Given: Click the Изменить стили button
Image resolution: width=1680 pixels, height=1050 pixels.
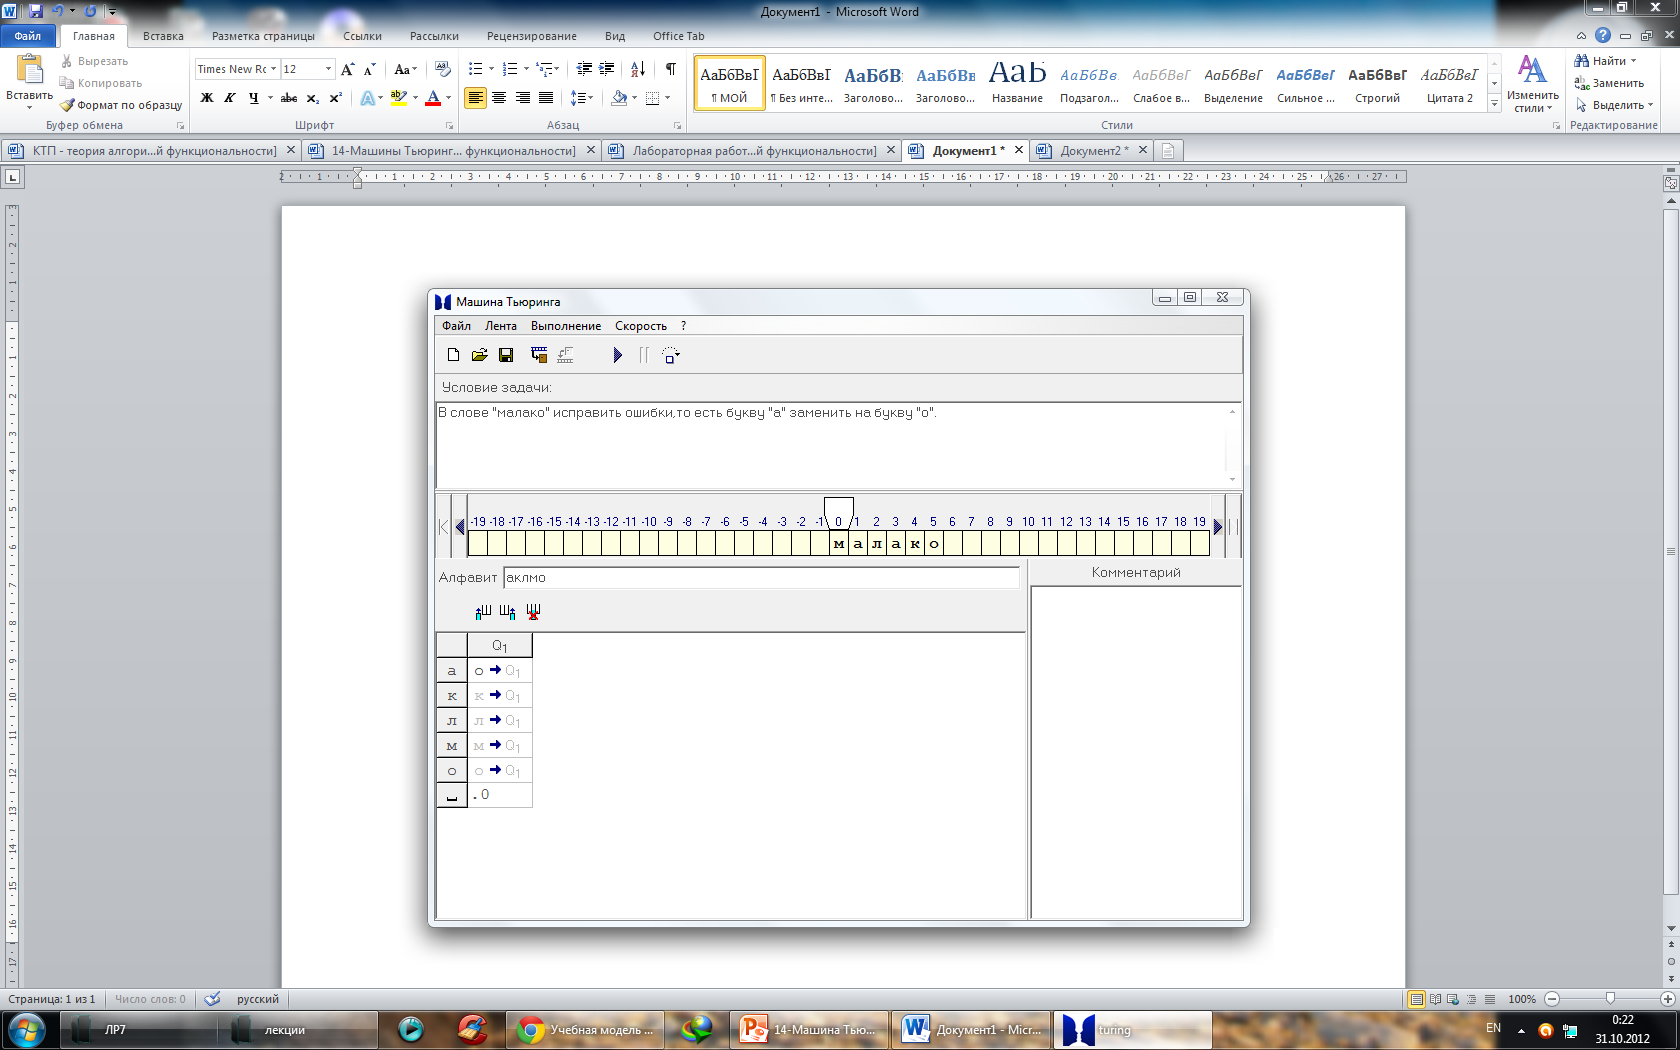Looking at the screenshot, I should (x=1532, y=83).
